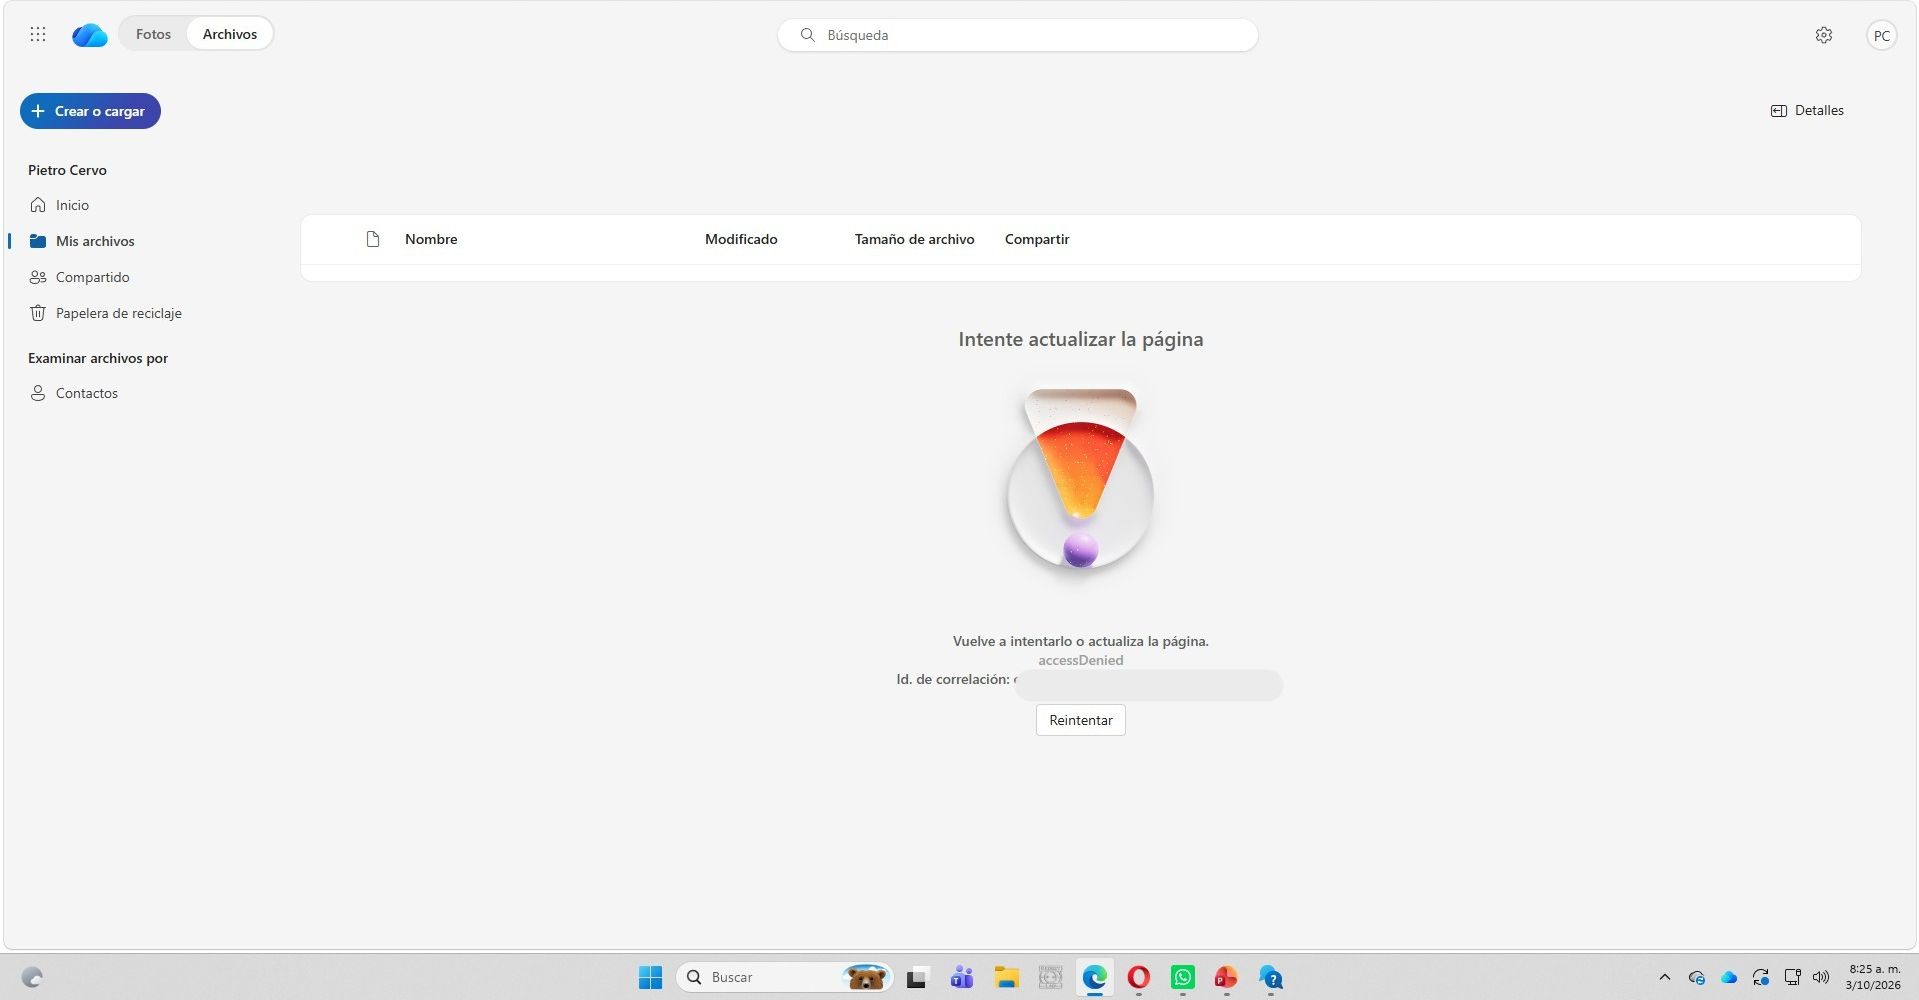Open volume control in system tray
Viewport: 1919px width, 1000px height.
(x=1821, y=977)
